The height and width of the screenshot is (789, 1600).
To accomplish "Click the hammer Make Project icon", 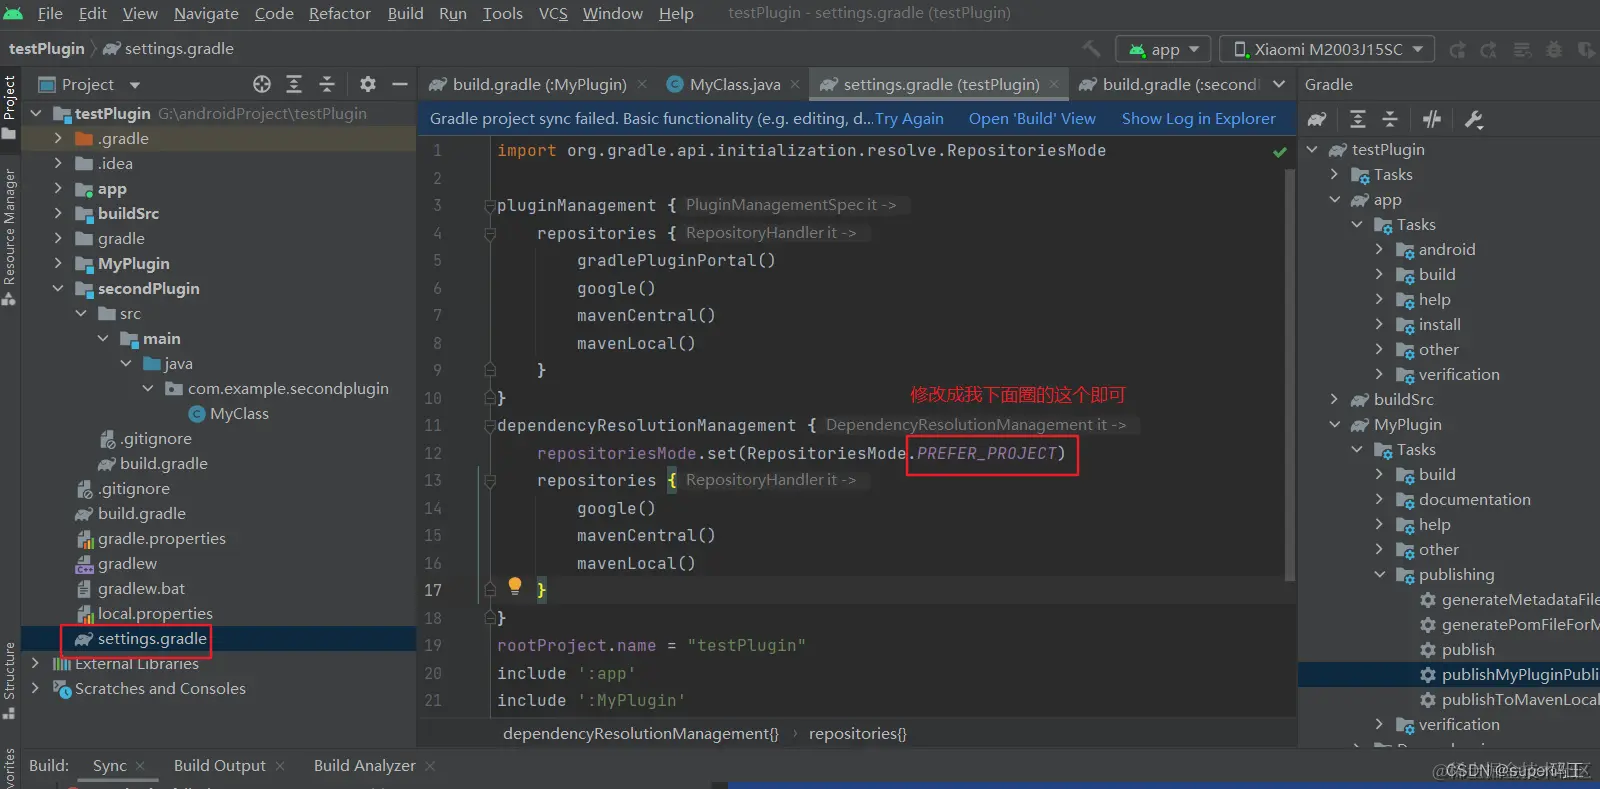I will click(x=1092, y=49).
